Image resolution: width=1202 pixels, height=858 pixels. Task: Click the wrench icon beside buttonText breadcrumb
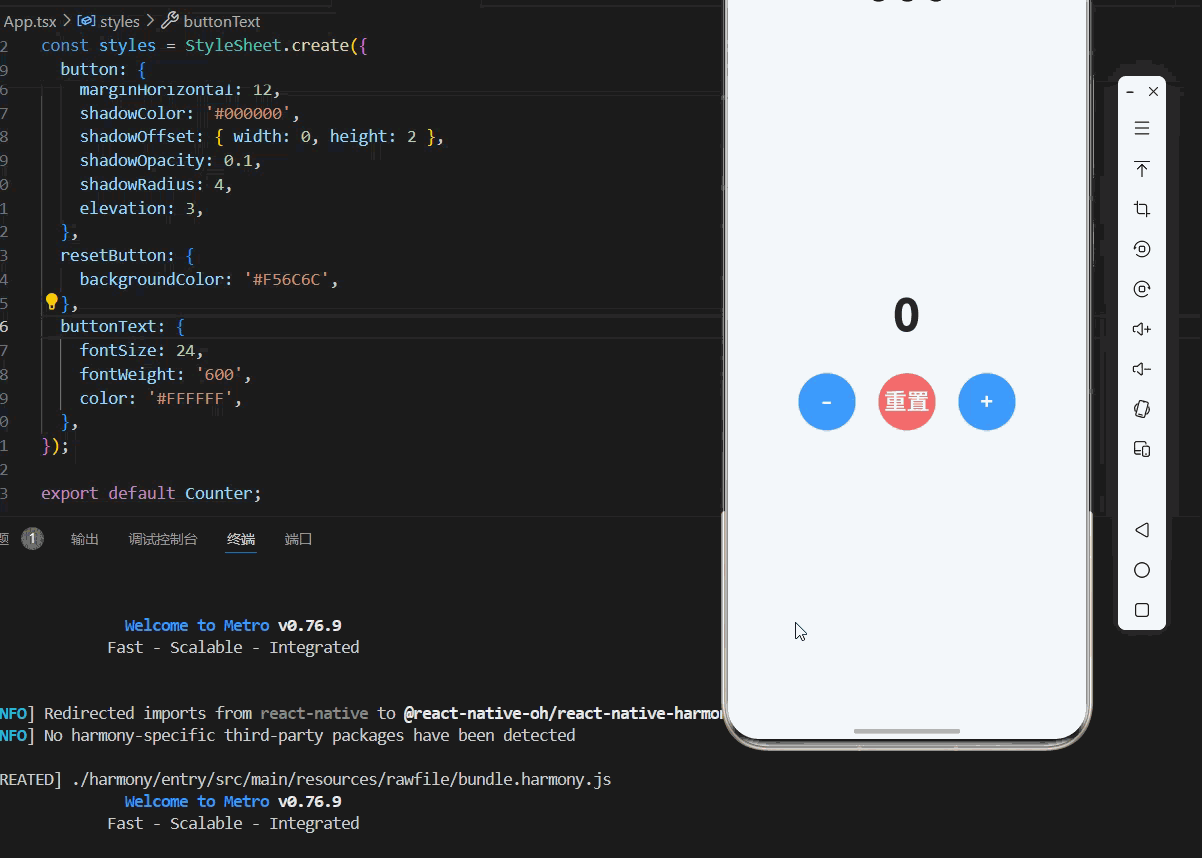(x=170, y=20)
